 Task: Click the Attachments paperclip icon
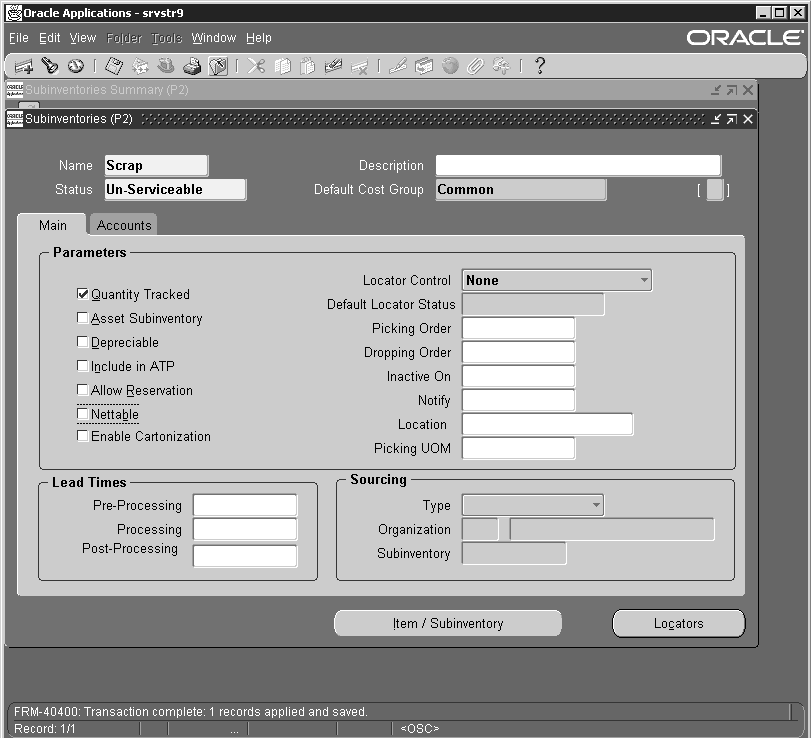(475, 66)
